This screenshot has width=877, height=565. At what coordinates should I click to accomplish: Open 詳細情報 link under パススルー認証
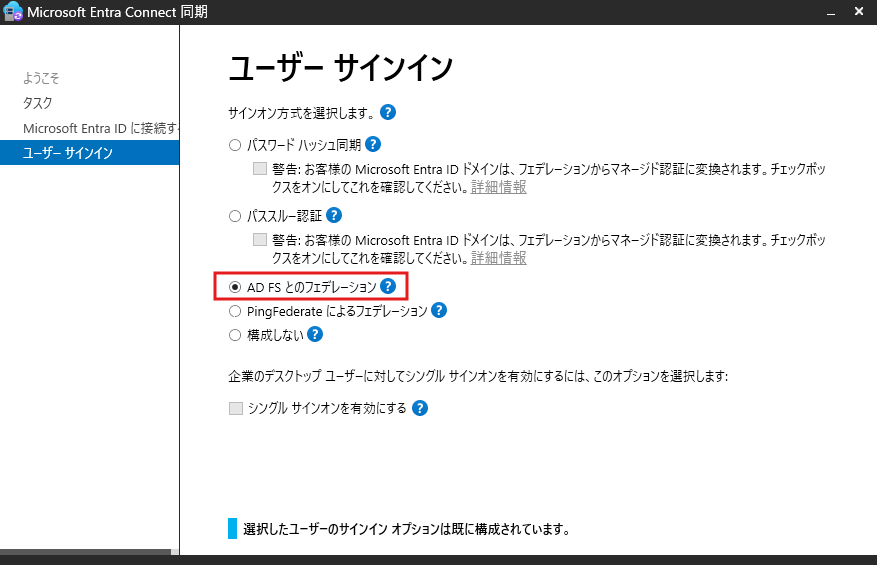tap(499, 258)
